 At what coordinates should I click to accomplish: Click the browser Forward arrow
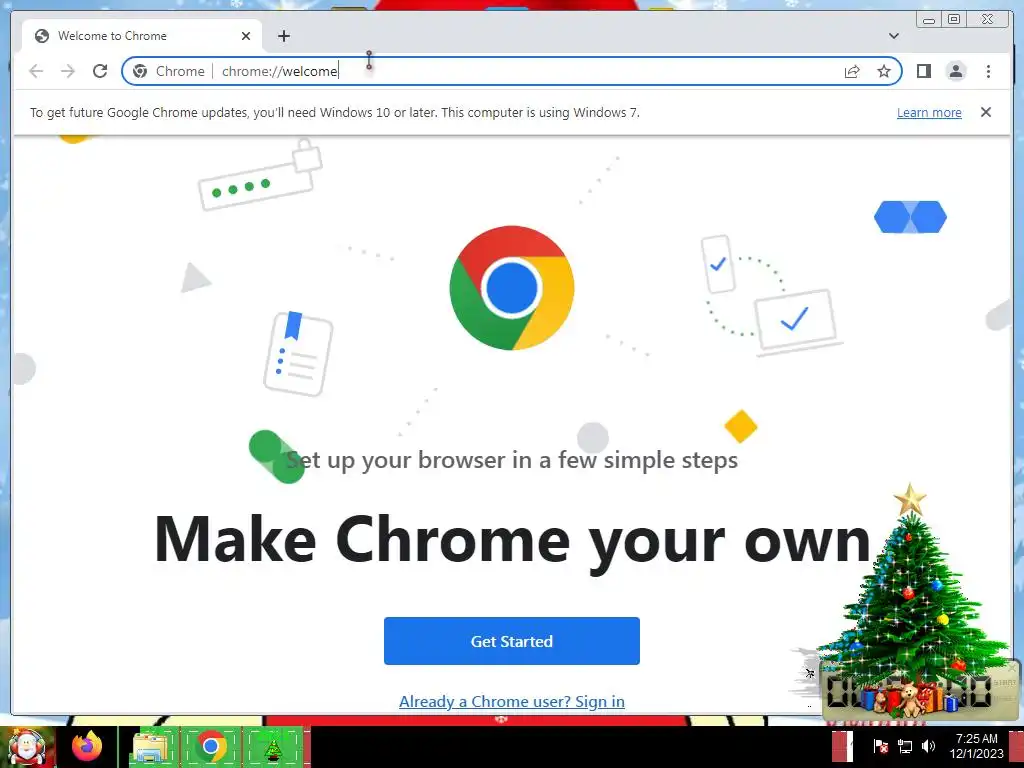tap(68, 71)
